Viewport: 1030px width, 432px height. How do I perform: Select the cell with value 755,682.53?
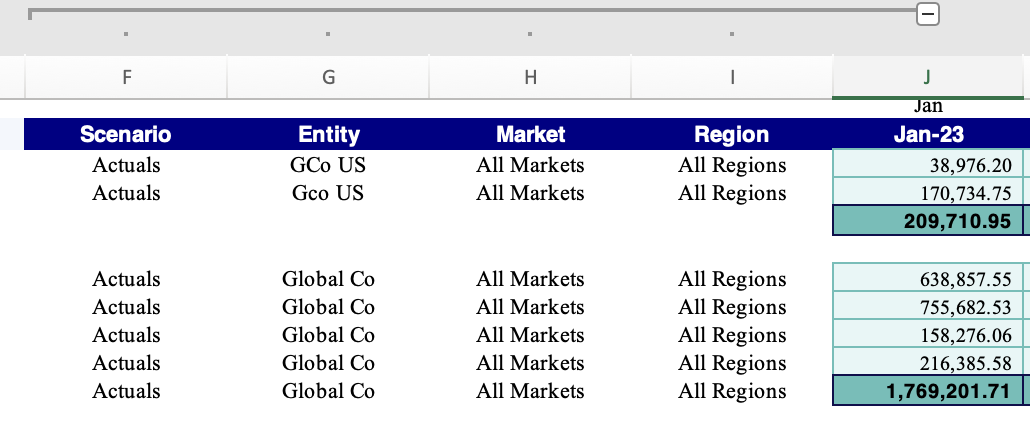928,306
